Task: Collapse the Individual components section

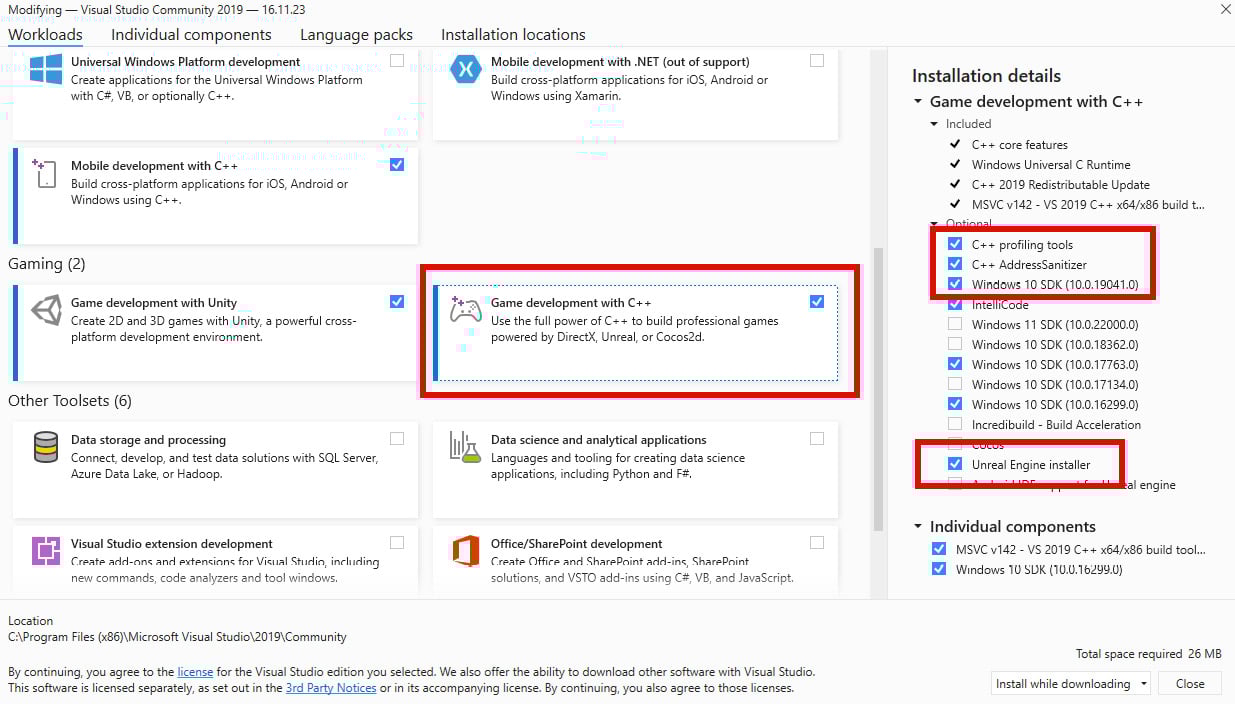Action: 918,527
